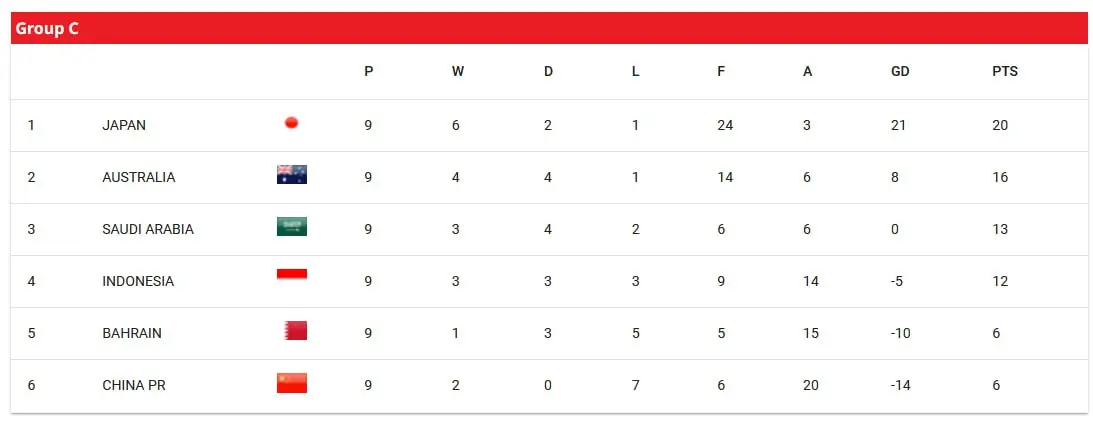This screenshot has width=1093, height=422.
Task: Click the Indonesia flag icon
Action: click(x=291, y=274)
